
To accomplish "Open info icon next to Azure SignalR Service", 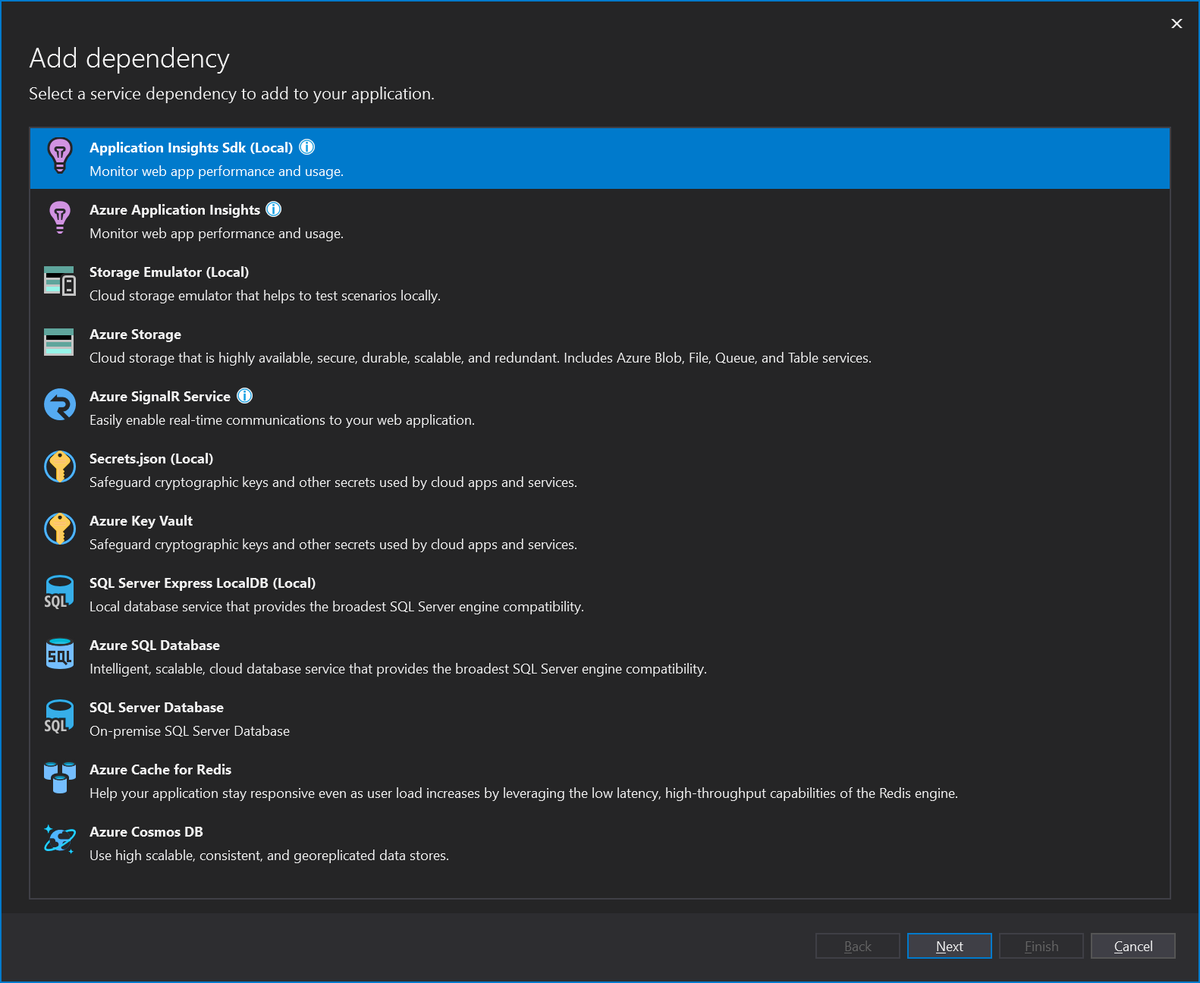I will 245,396.
